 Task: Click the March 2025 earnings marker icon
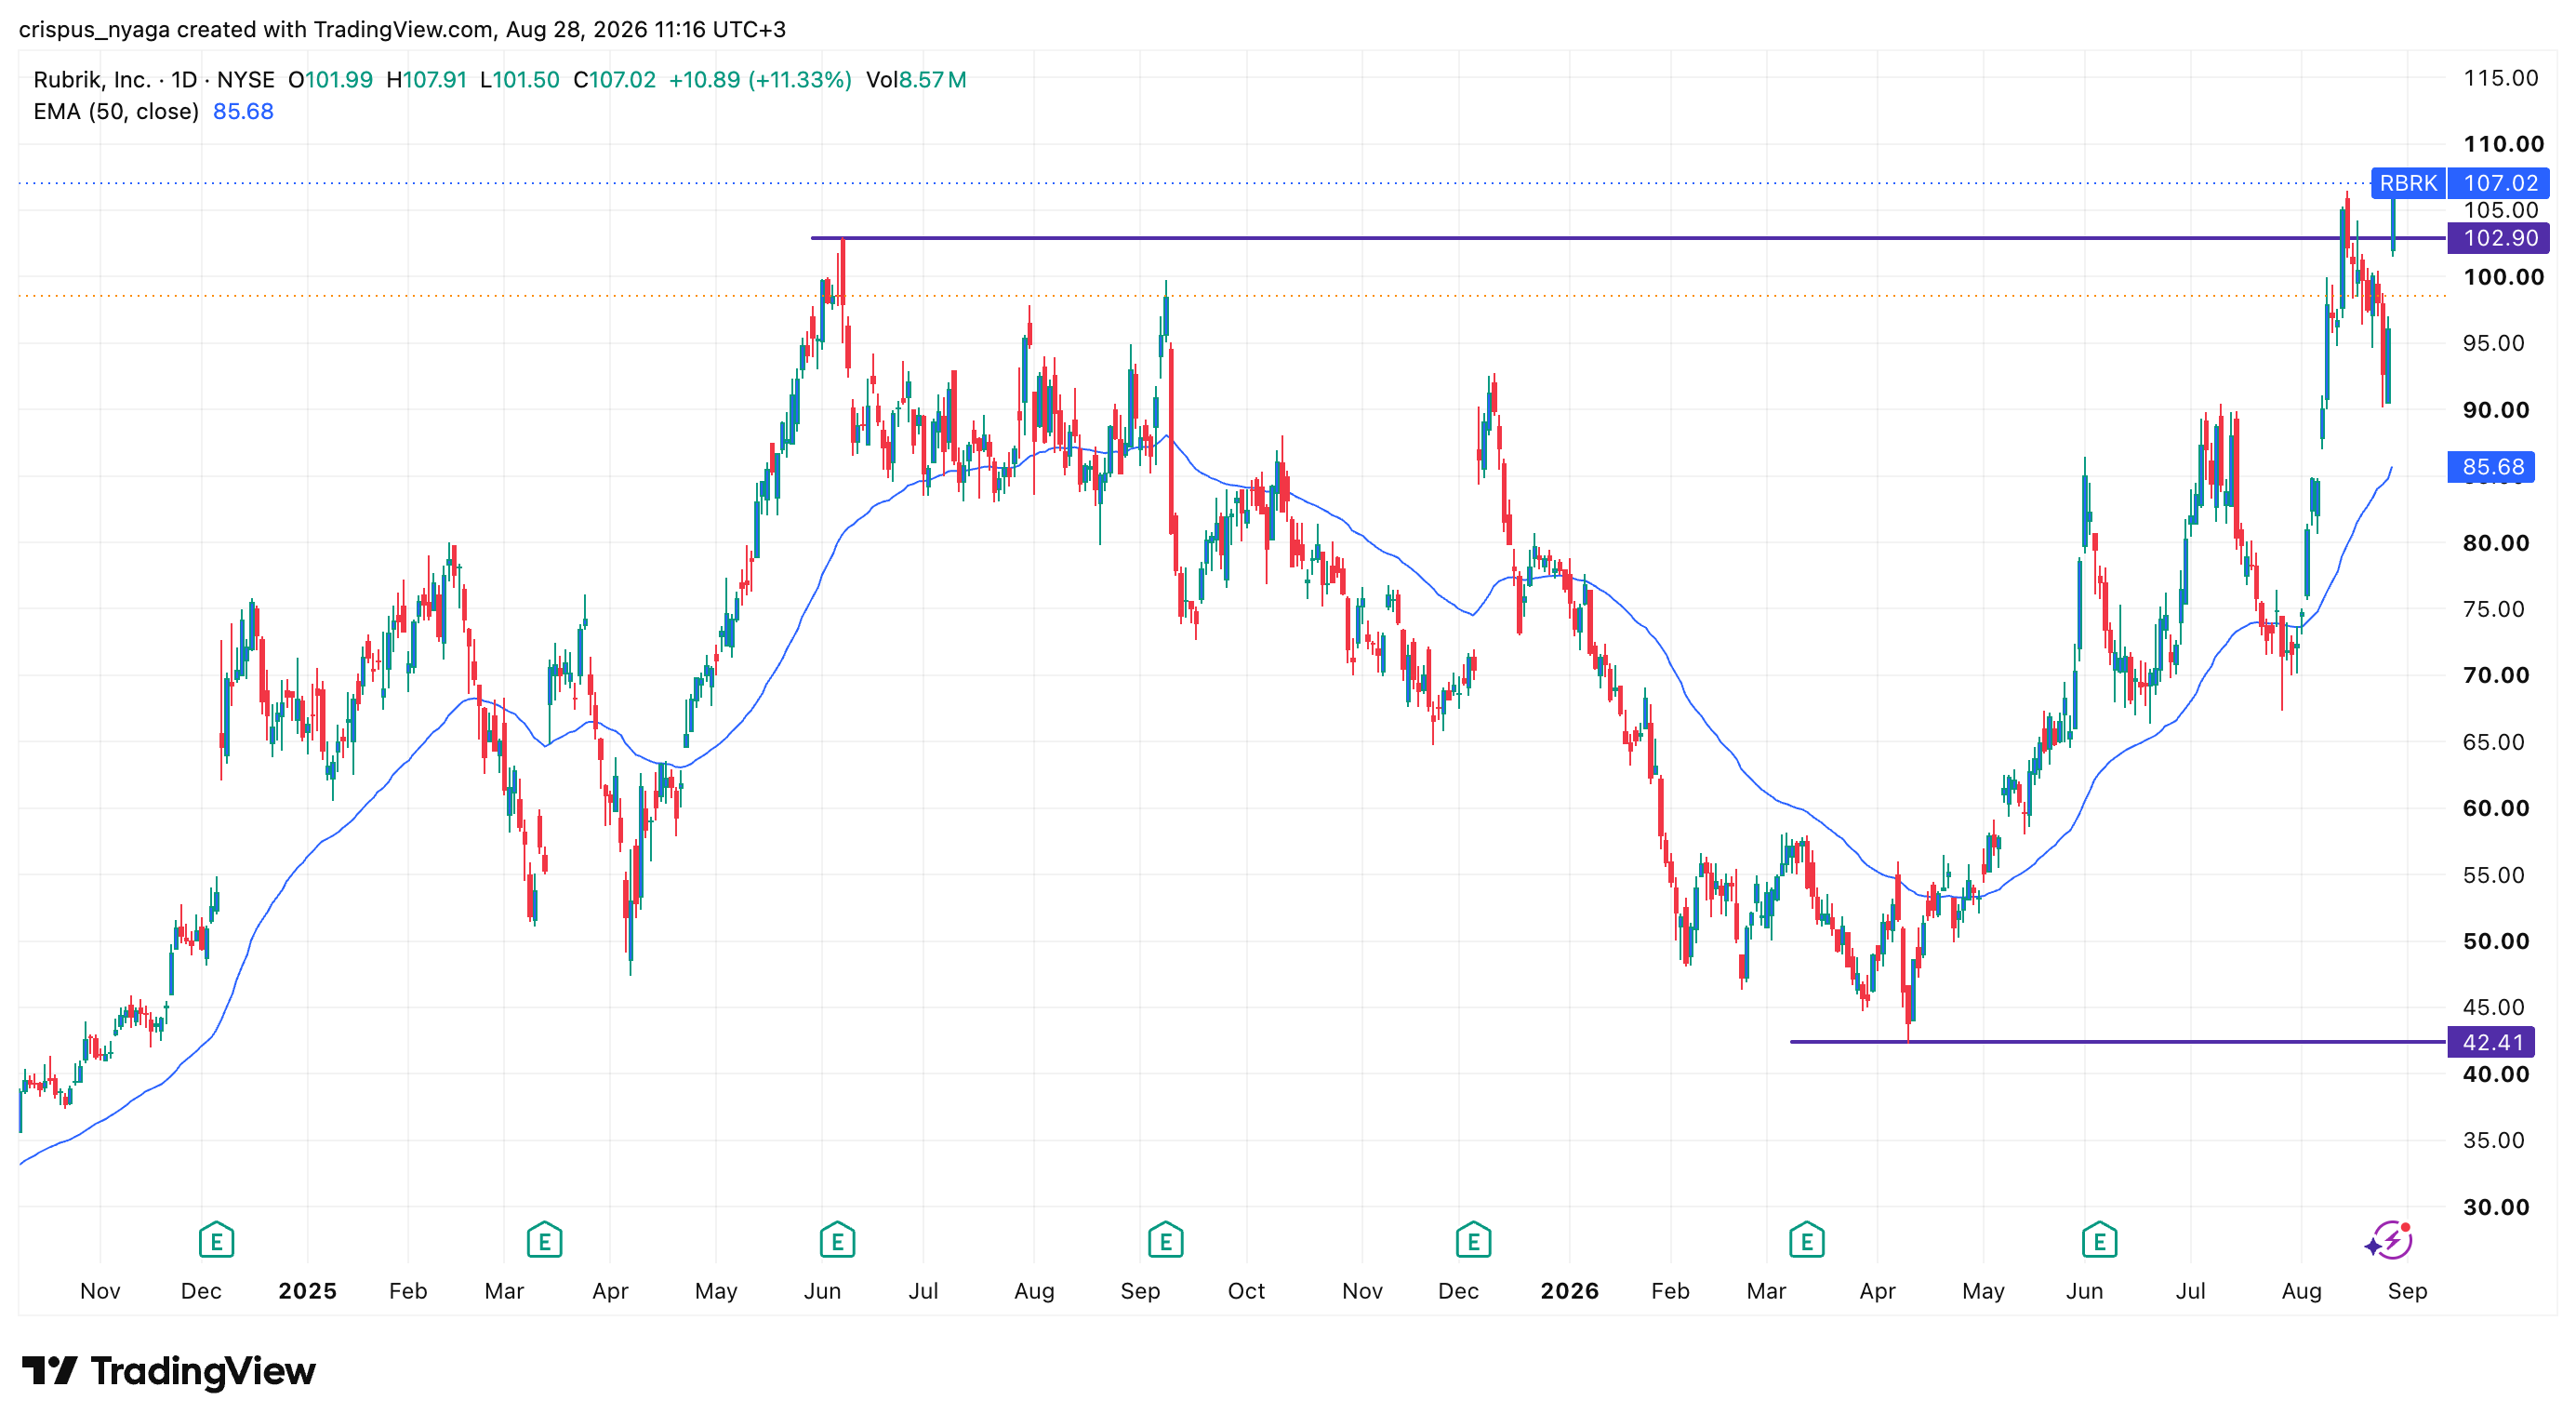coord(544,1240)
